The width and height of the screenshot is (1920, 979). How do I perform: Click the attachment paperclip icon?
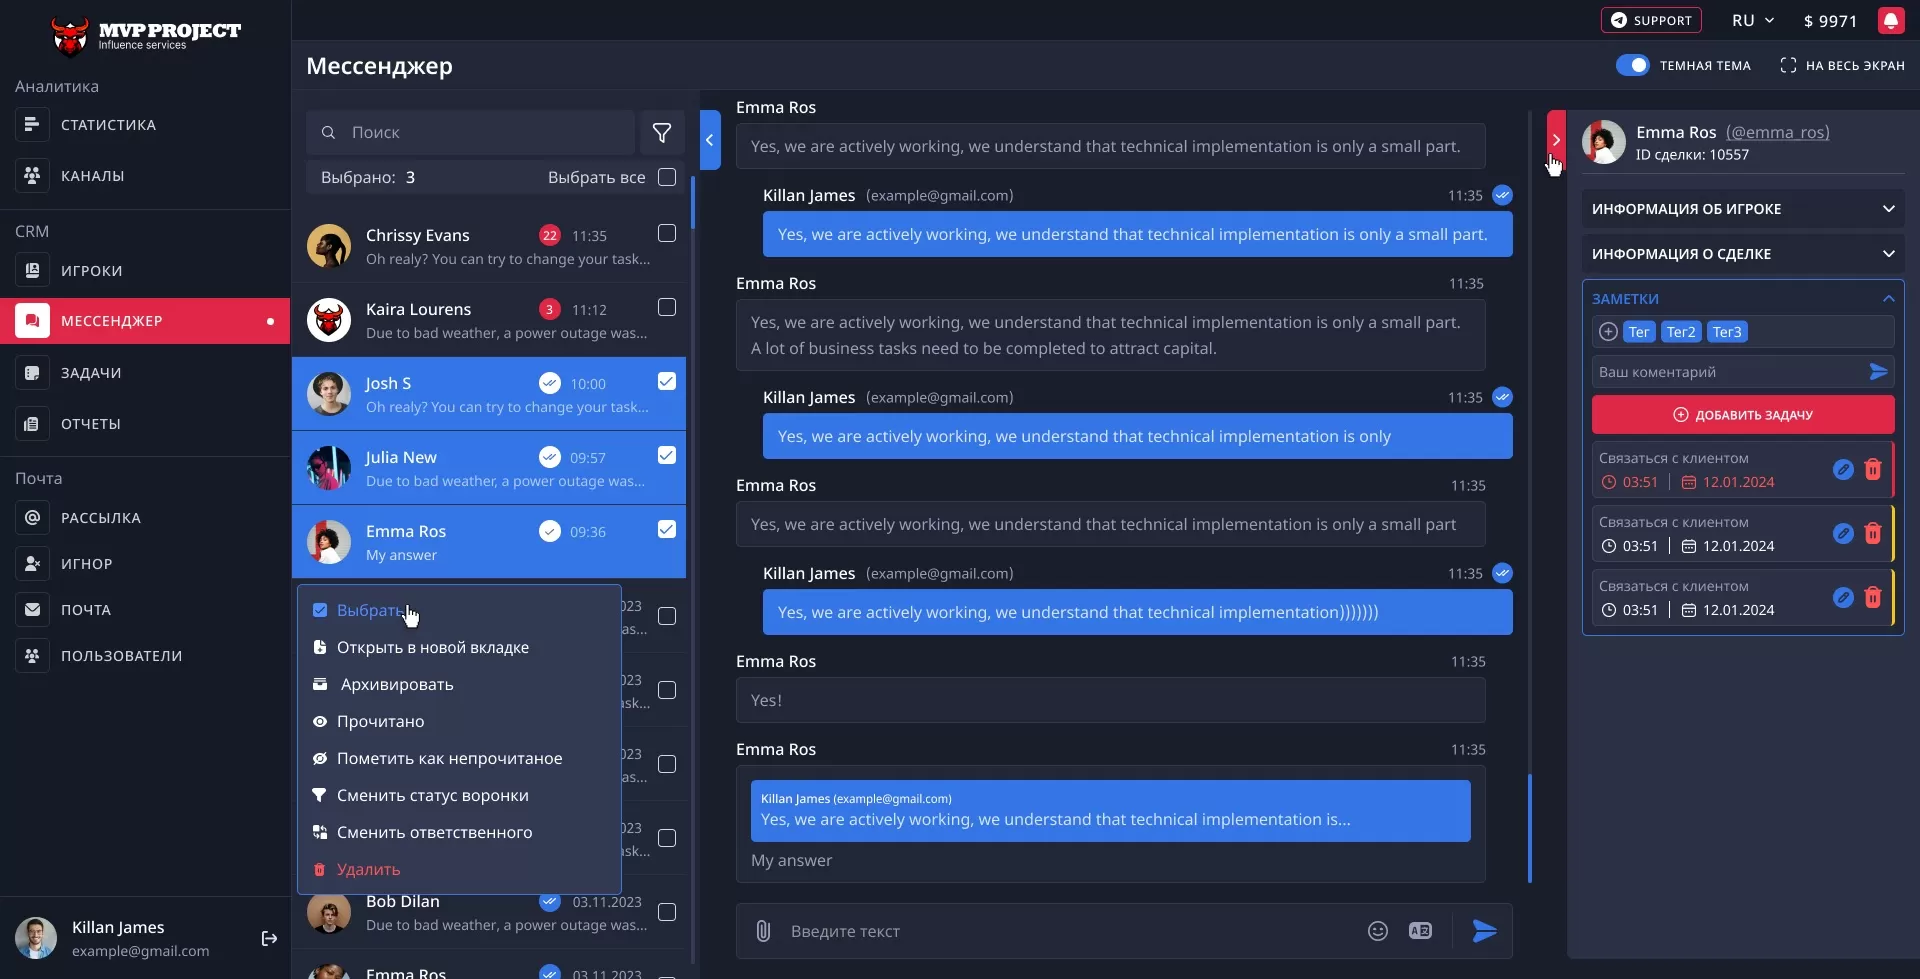[763, 931]
